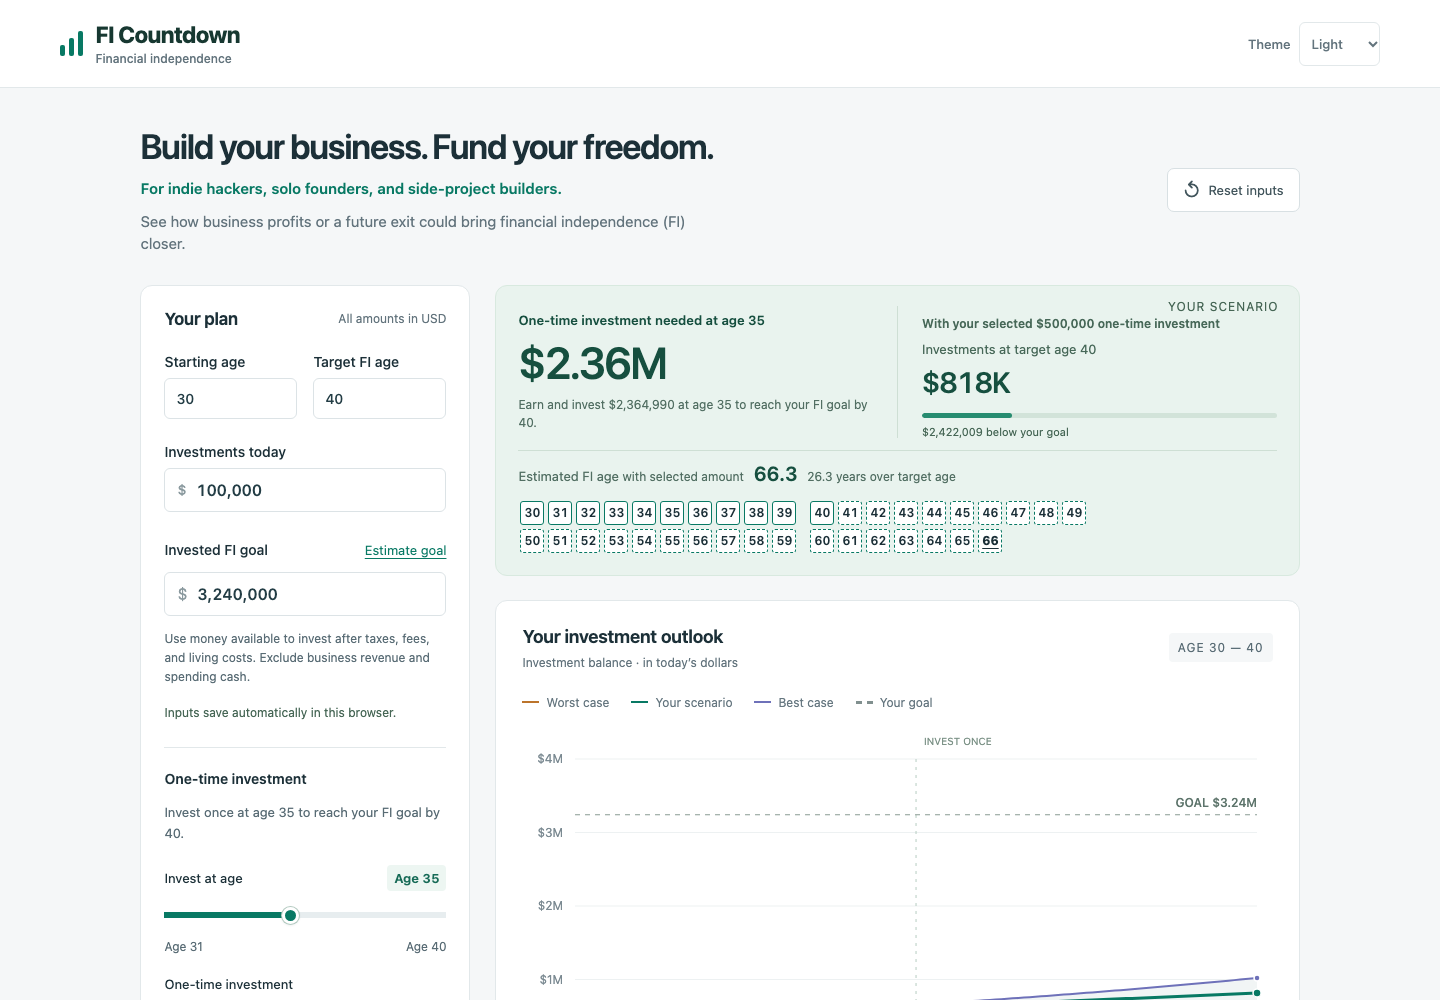Click the circular arrow reset icon
1440x1000 pixels.
pyautogui.click(x=1192, y=190)
